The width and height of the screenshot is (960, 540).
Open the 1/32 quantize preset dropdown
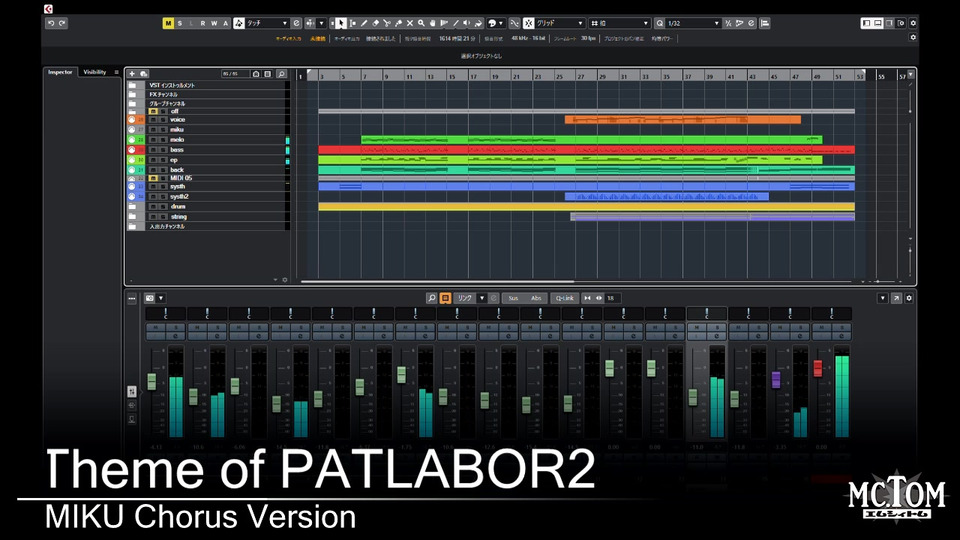click(x=693, y=23)
